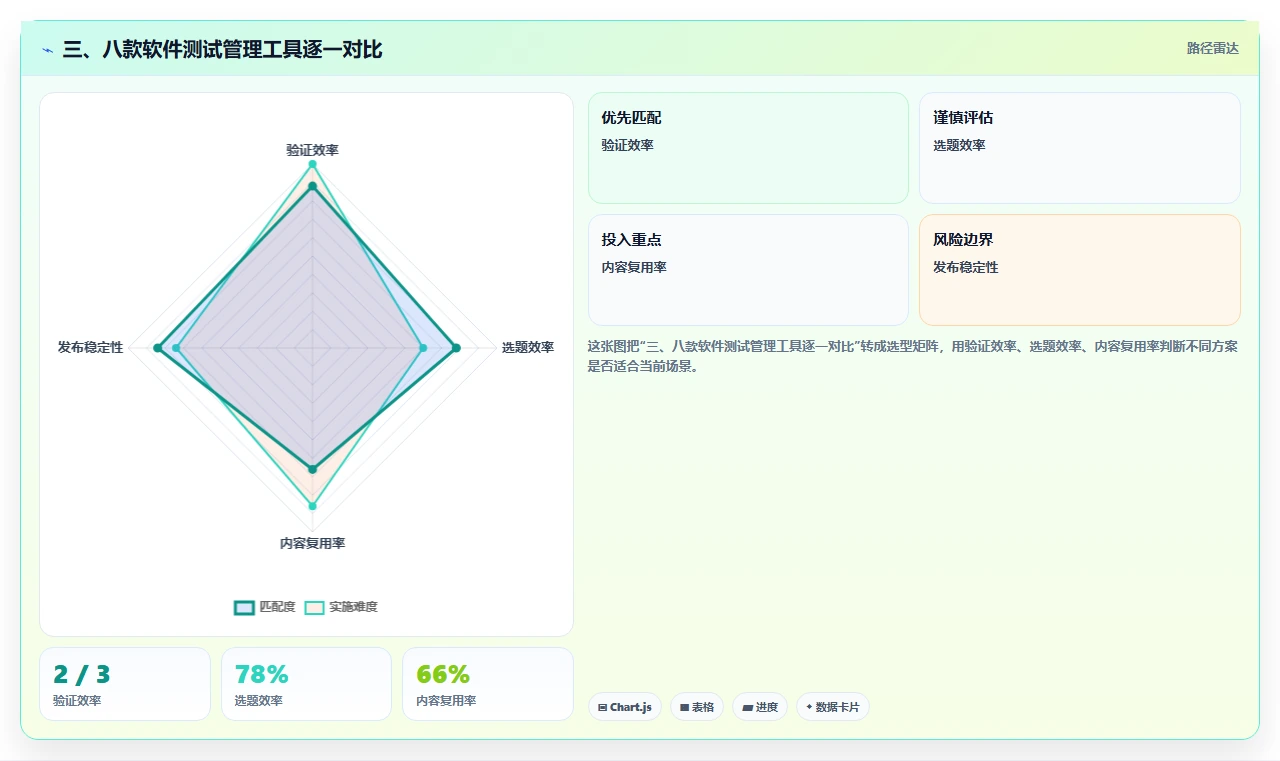Click the 匹配度 point on 内容复用率 axis

pos(312,469)
